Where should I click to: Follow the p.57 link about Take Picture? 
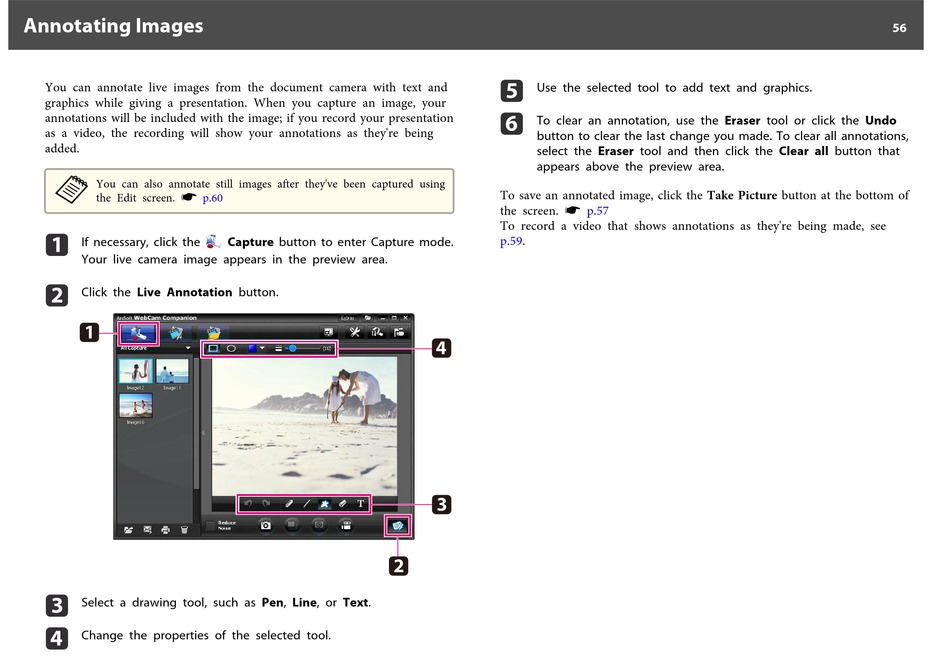597,211
